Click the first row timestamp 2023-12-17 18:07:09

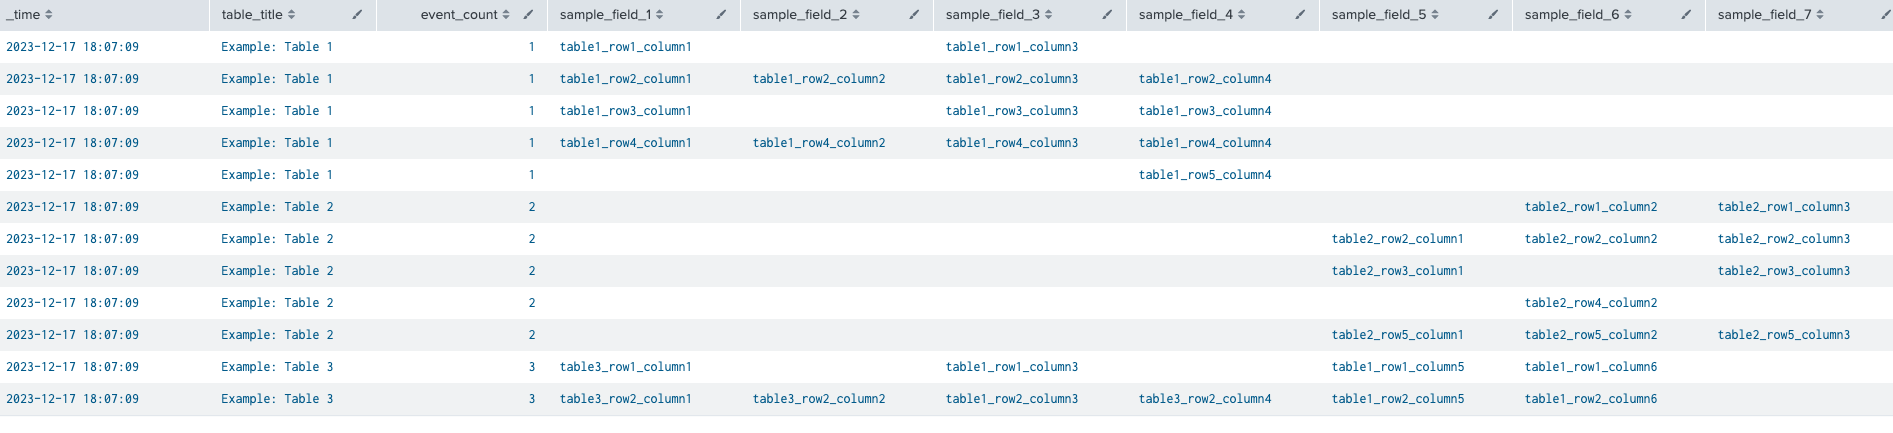click(72, 47)
